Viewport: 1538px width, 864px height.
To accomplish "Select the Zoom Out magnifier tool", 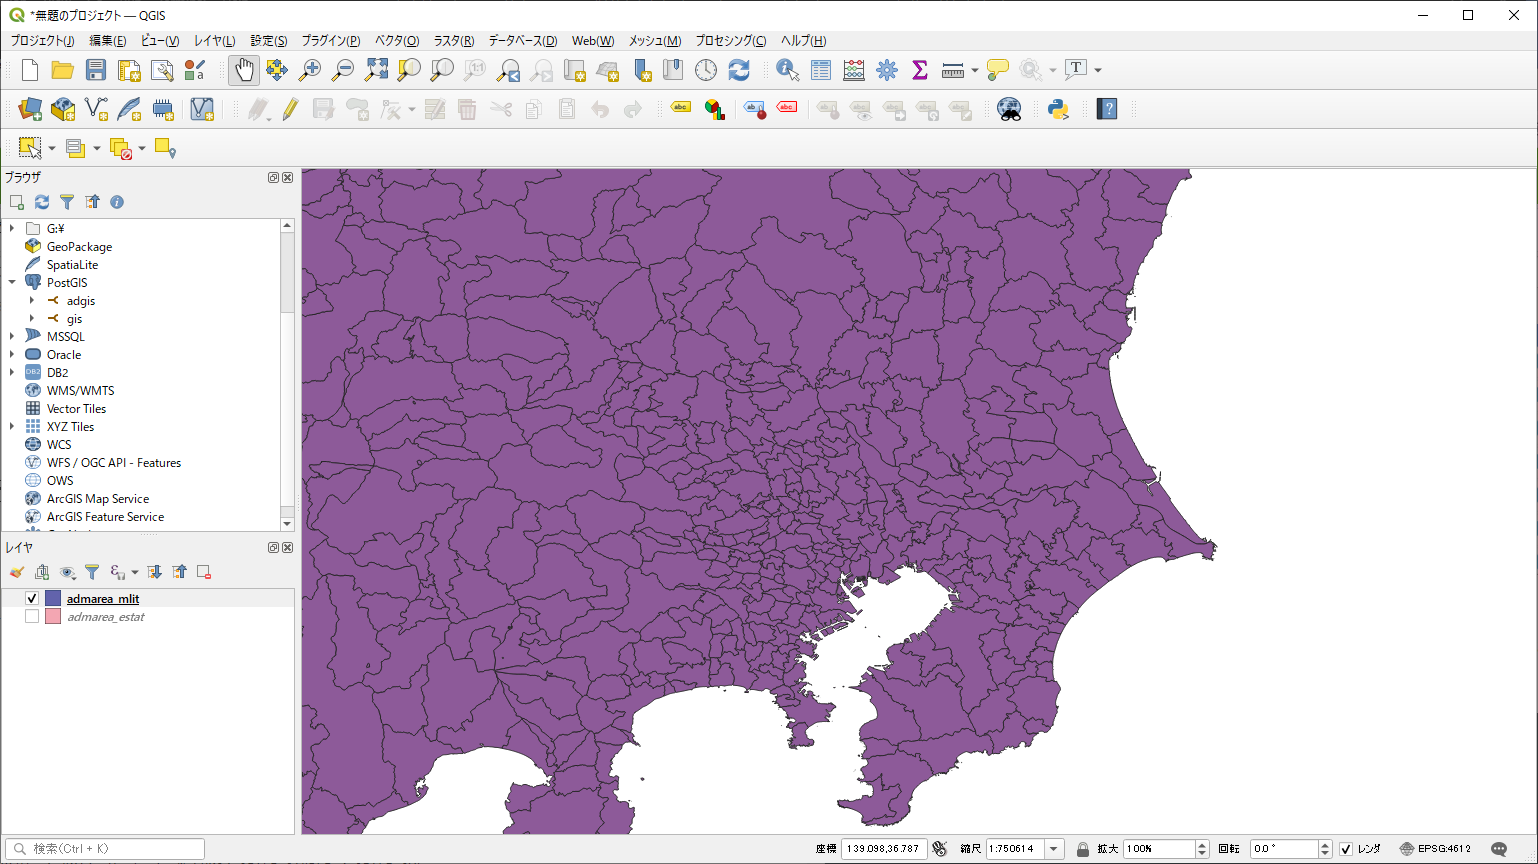I will click(343, 70).
